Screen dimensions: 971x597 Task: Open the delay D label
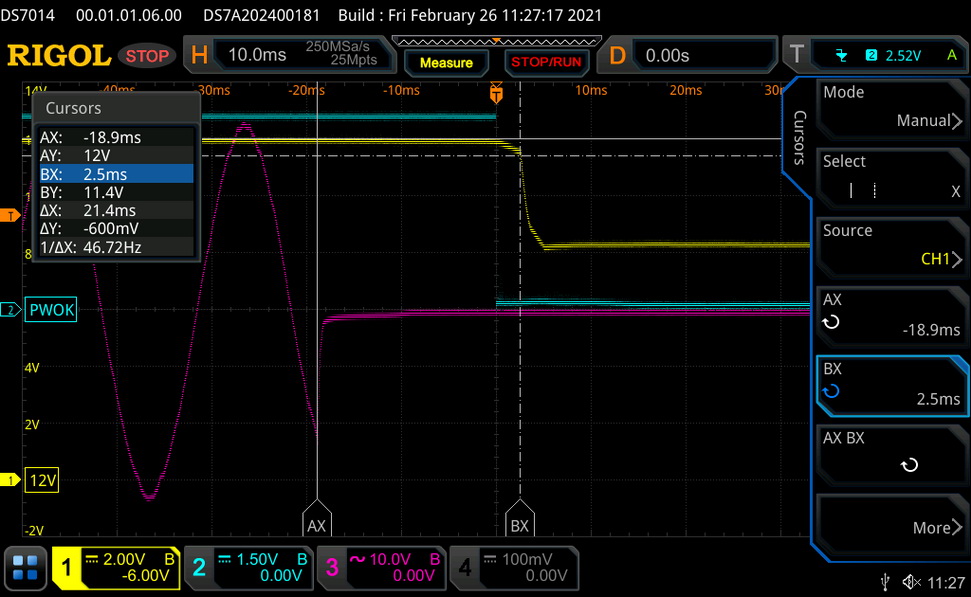point(617,56)
